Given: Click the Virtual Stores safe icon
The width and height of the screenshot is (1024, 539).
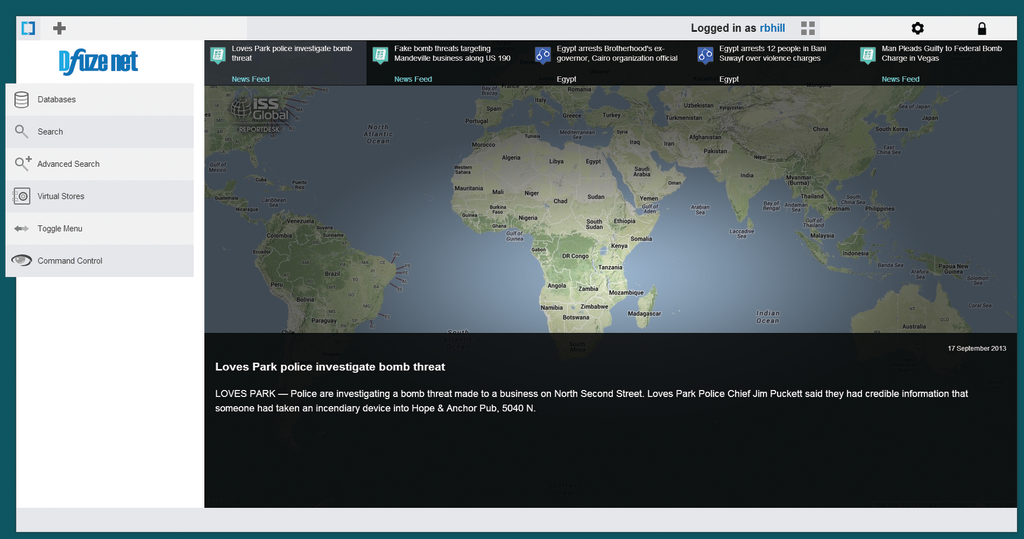Looking at the screenshot, I should point(21,196).
